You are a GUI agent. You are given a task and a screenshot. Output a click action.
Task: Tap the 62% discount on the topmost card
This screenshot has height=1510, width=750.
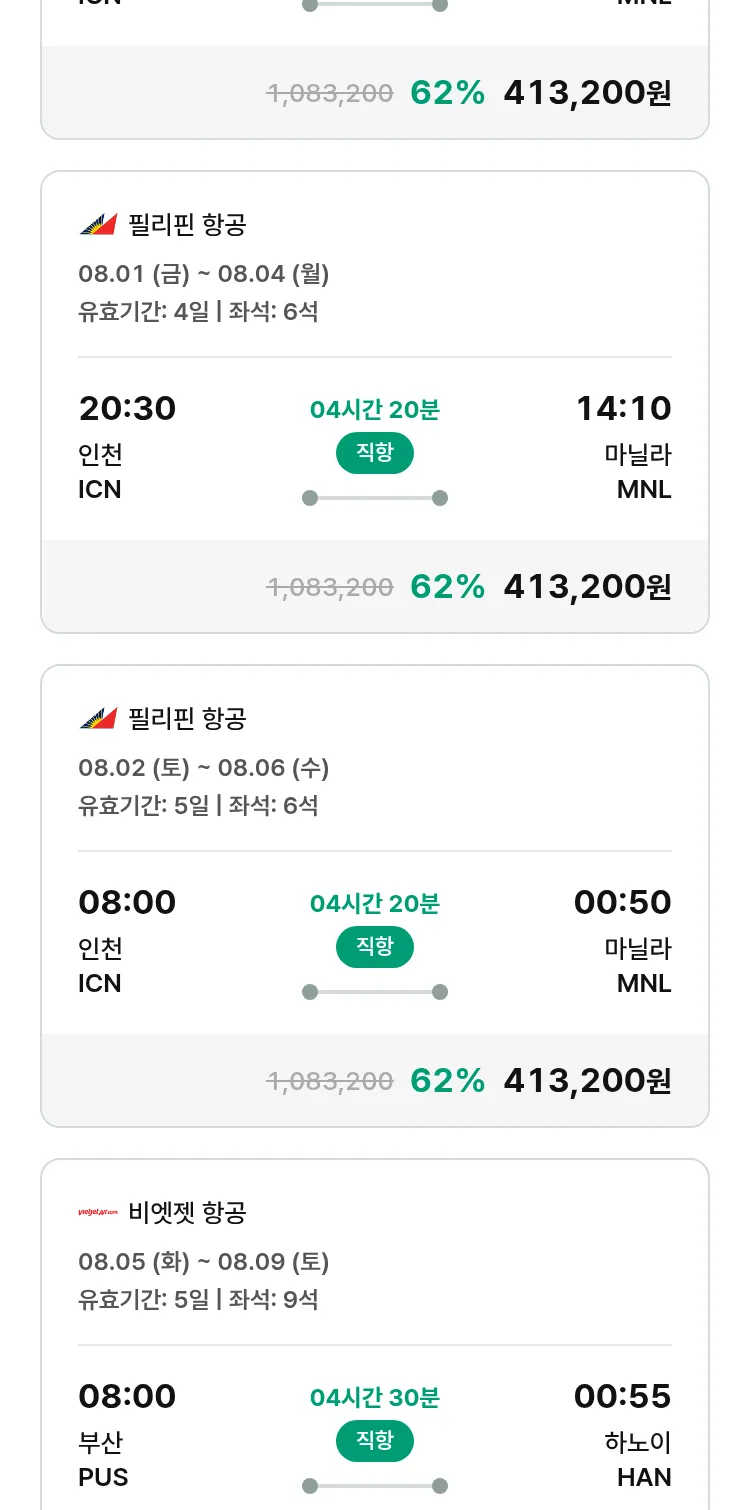pyautogui.click(x=447, y=93)
